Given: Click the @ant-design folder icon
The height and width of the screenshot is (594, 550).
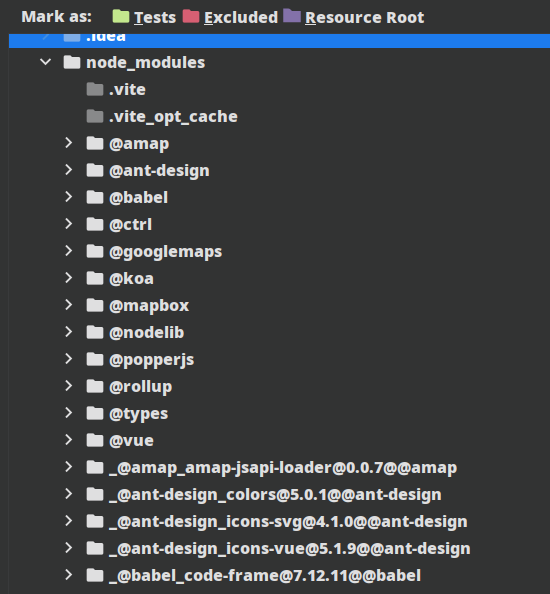Looking at the screenshot, I should tap(95, 170).
